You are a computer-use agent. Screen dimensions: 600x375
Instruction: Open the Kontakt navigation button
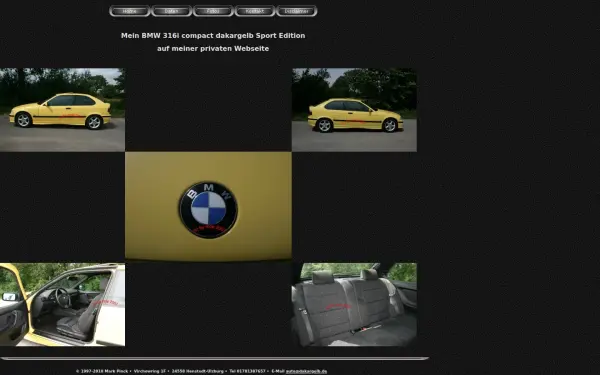click(x=255, y=11)
